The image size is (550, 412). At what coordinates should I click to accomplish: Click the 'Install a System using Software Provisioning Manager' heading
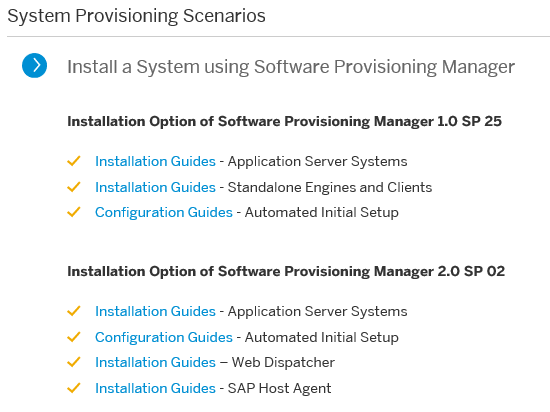tap(291, 67)
